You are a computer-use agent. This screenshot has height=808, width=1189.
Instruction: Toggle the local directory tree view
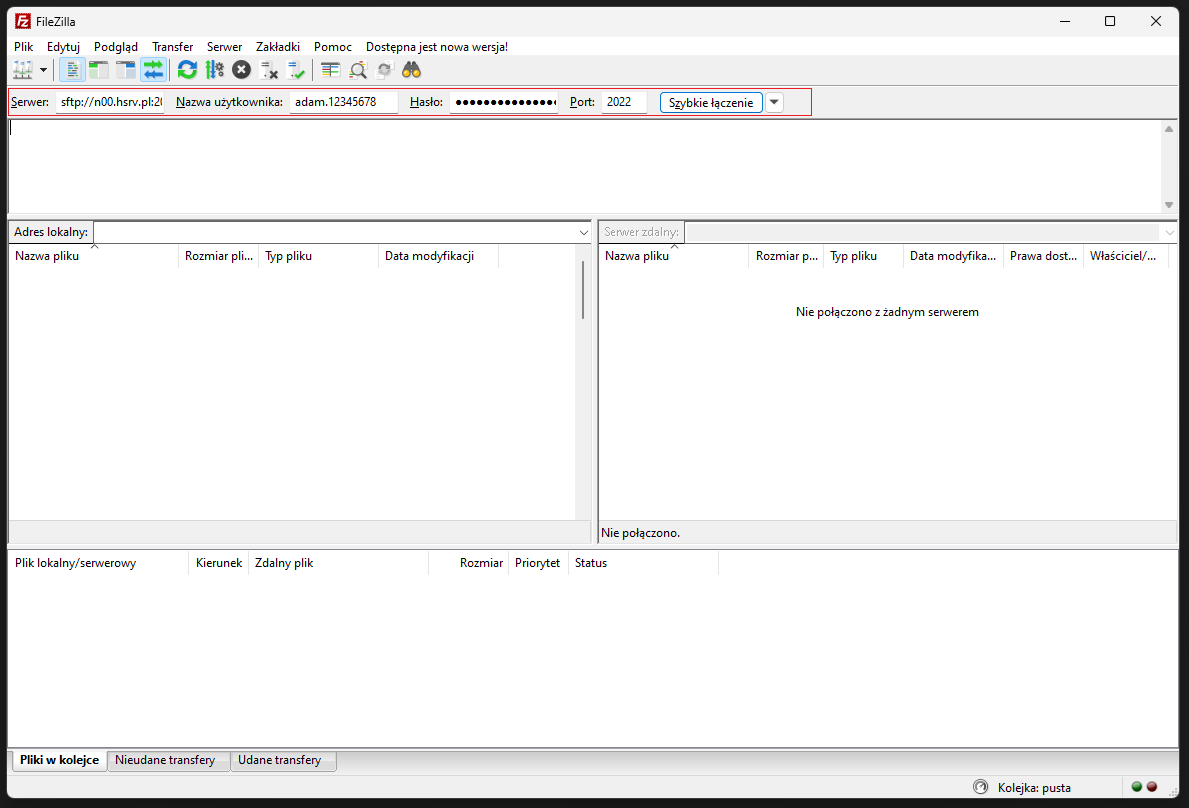click(98, 69)
